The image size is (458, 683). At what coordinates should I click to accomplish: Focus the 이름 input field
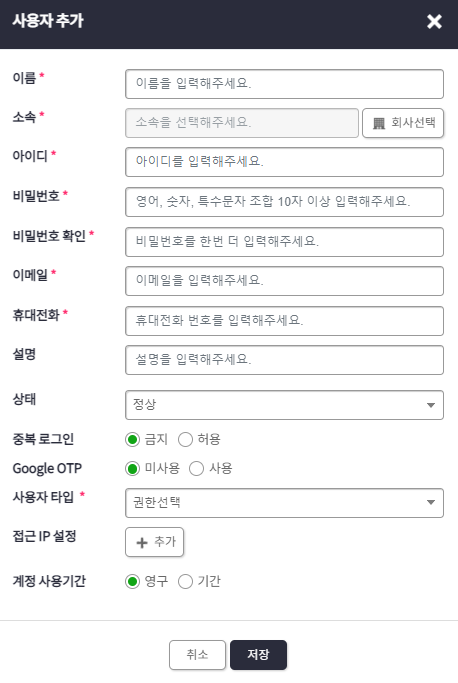tap(284, 84)
